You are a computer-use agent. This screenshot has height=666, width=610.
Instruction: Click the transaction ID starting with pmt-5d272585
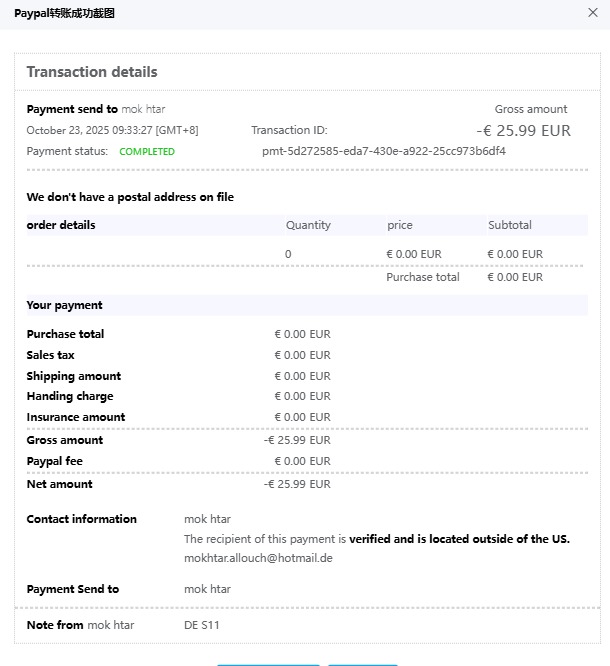384,151
